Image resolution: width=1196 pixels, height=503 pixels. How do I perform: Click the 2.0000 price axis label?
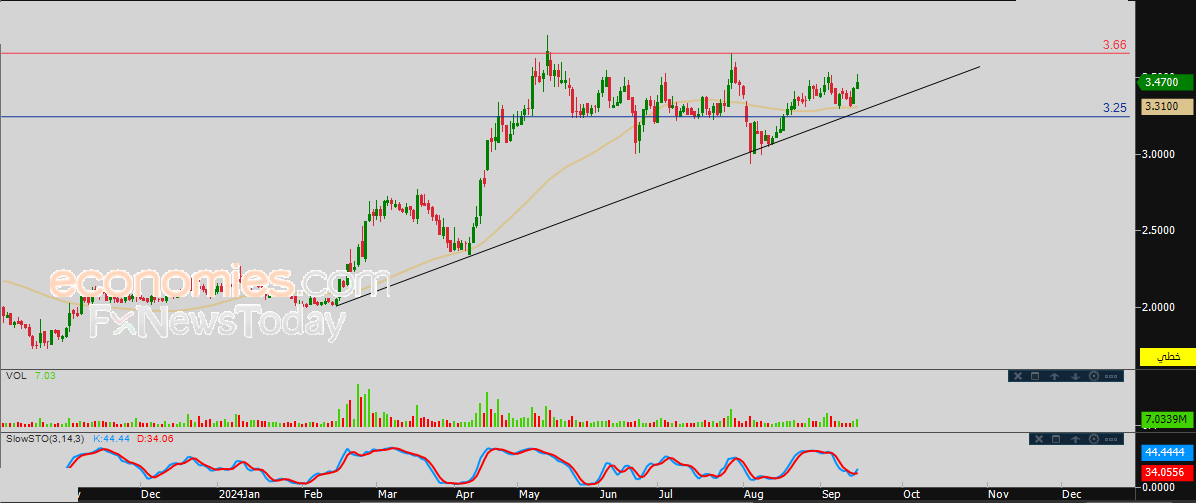point(1160,307)
